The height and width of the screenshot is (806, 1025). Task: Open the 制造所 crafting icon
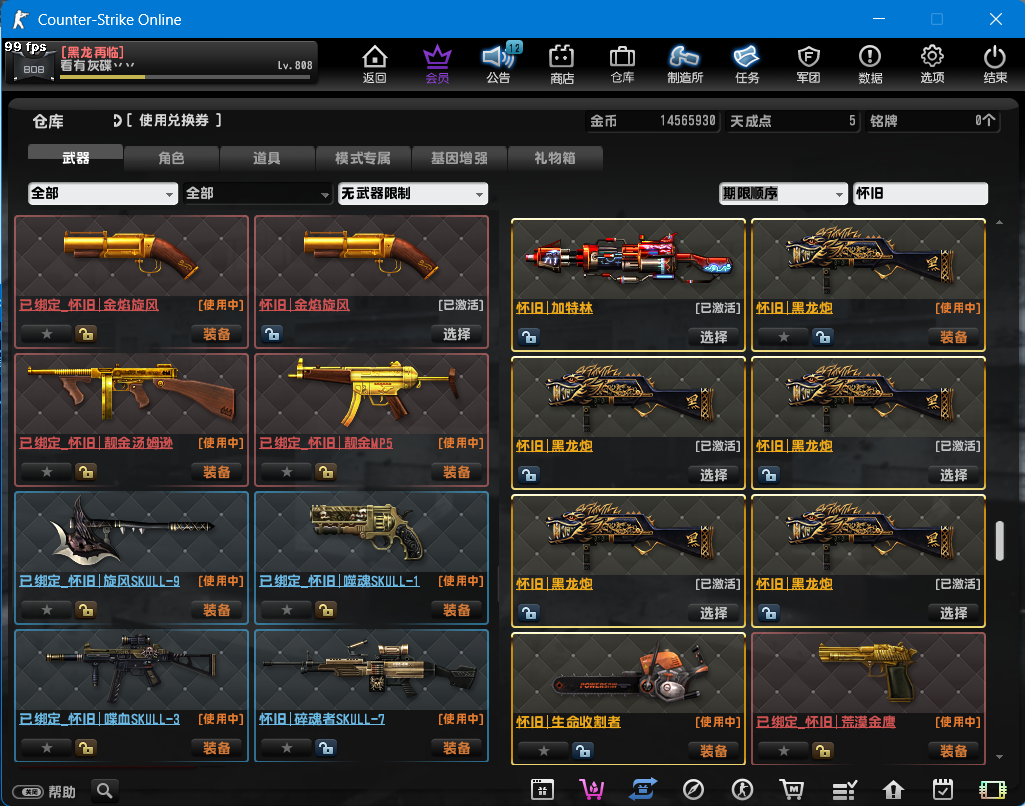(x=684, y=64)
